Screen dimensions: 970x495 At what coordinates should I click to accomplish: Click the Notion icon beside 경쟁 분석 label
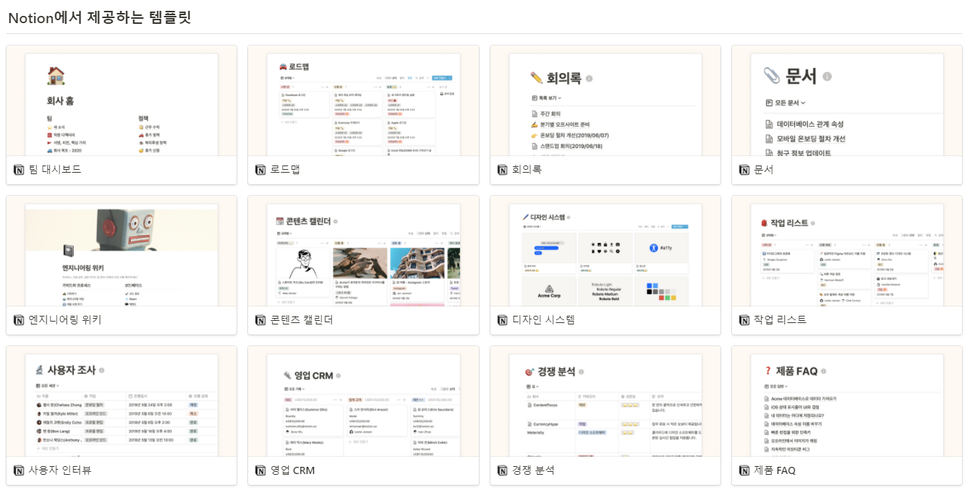(502, 470)
